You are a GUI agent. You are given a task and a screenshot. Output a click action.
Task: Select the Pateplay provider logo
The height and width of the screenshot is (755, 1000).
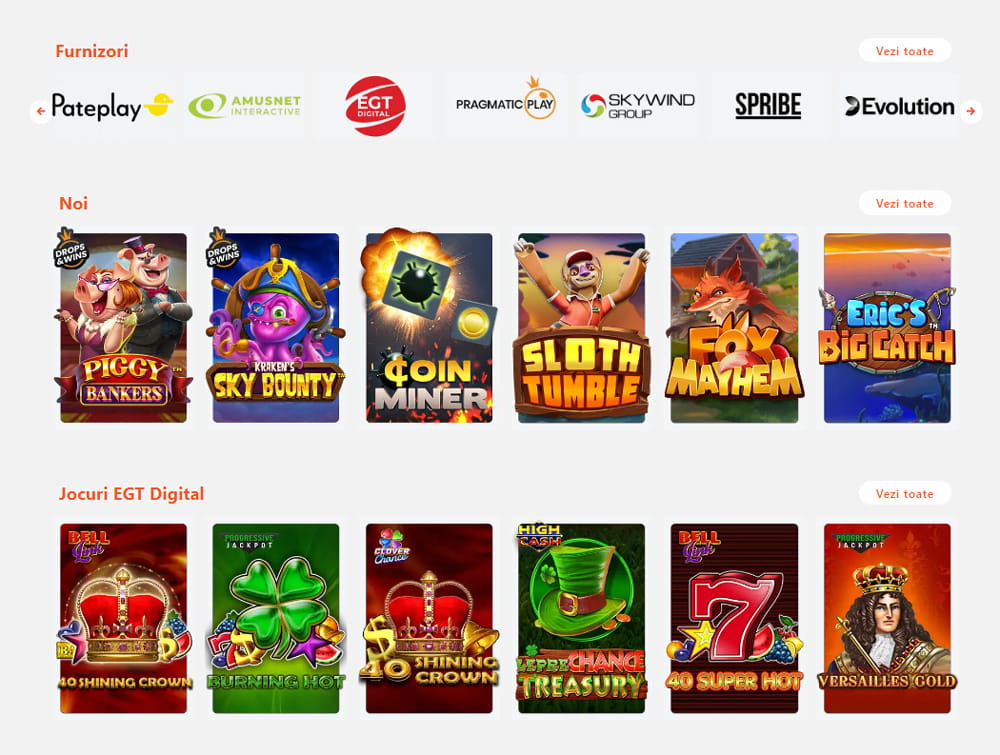coord(112,106)
